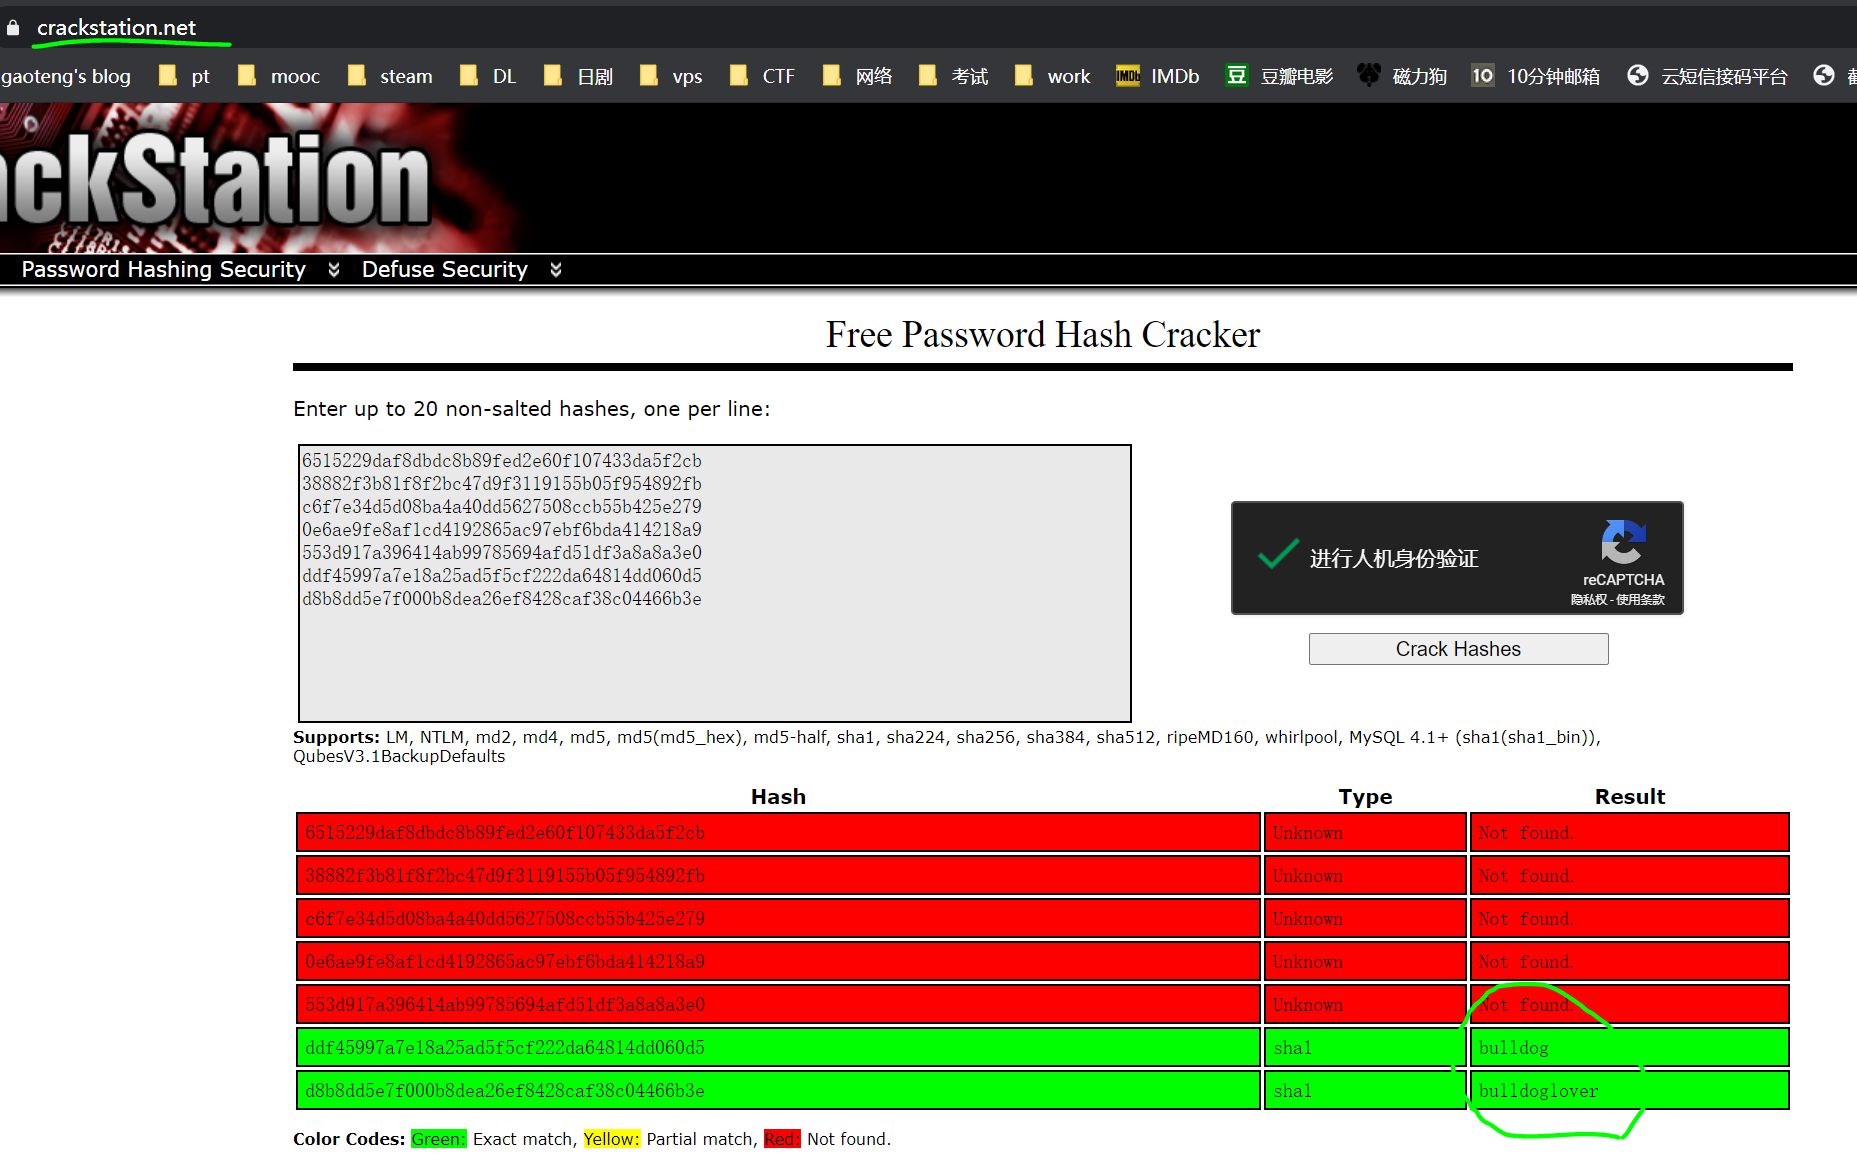Click the reCAPTCHA logo icon
The width and height of the screenshot is (1857, 1168).
(1623, 542)
